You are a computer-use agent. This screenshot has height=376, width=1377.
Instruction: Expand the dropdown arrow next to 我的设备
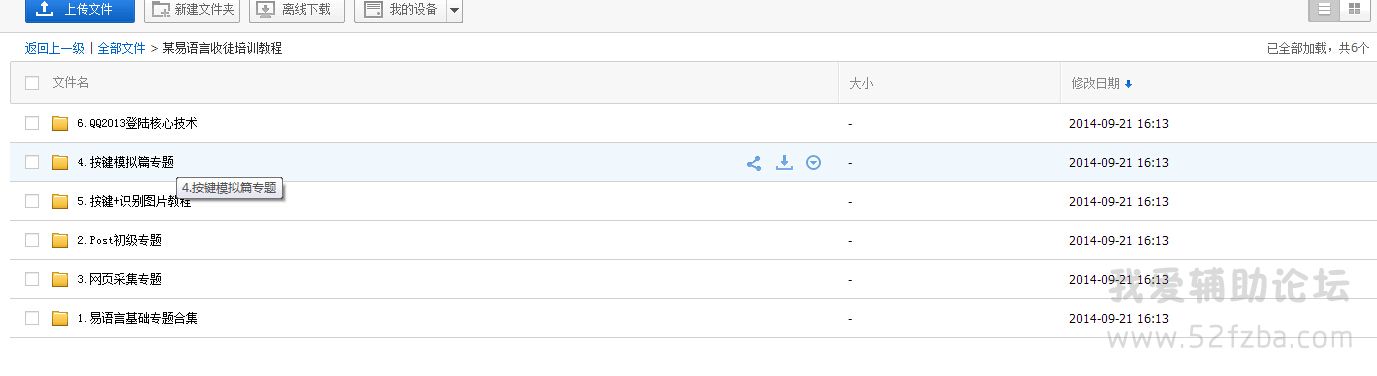click(x=454, y=10)
